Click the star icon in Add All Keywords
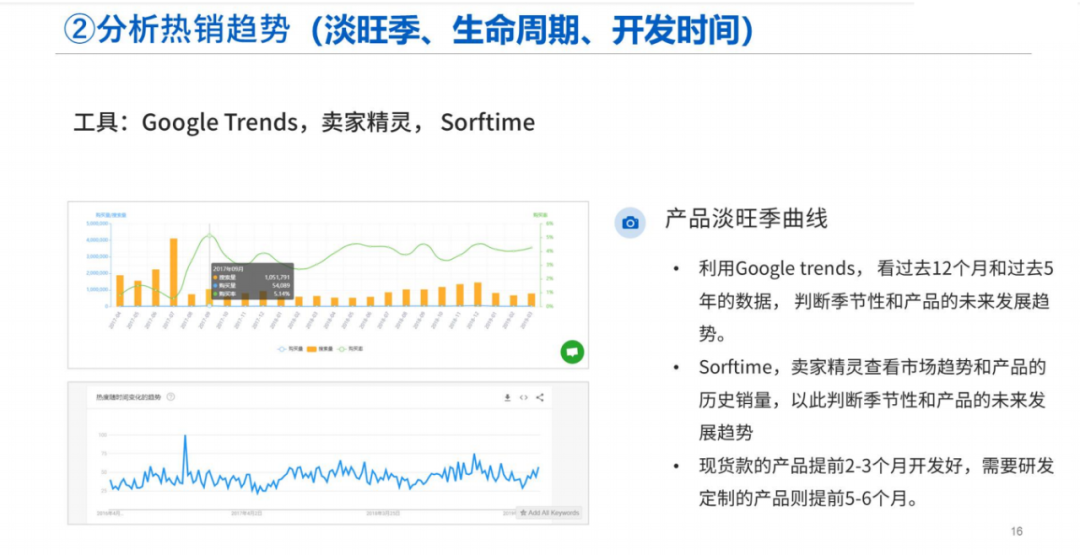The height and width of the screenshot is (555, 1080). point(523,512)
